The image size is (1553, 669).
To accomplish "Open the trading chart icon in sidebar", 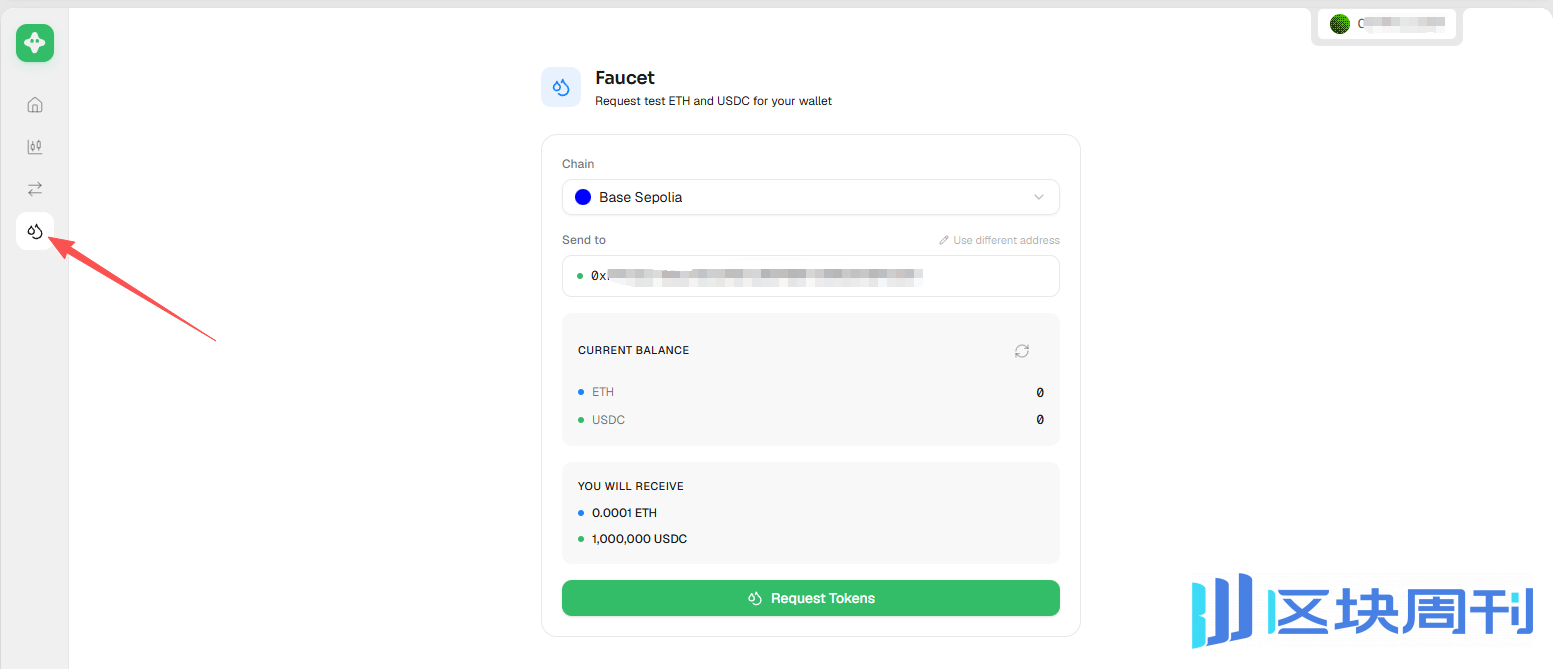I will 35,147.
